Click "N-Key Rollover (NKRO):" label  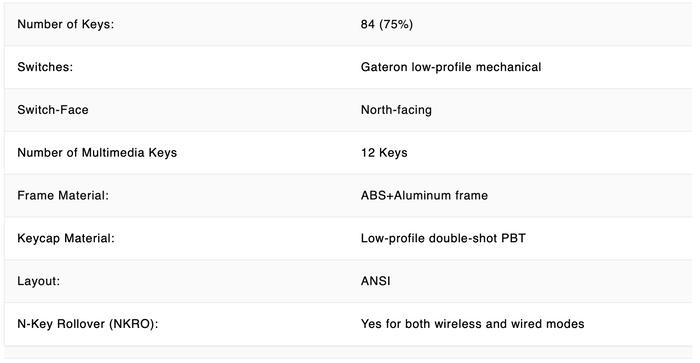88,324
